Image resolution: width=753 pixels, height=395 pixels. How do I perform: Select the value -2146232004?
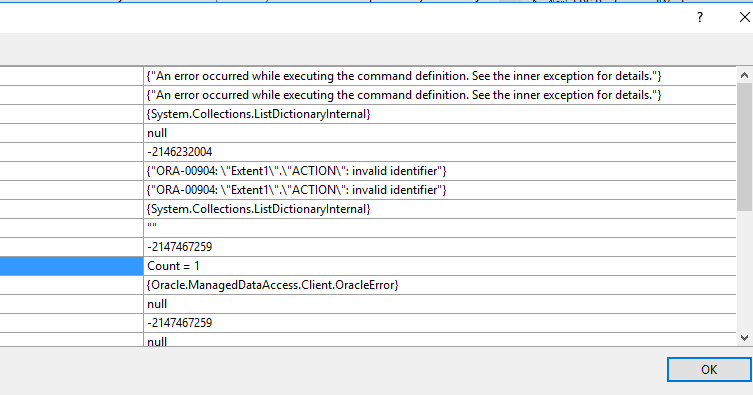click(x=180, y=152)
